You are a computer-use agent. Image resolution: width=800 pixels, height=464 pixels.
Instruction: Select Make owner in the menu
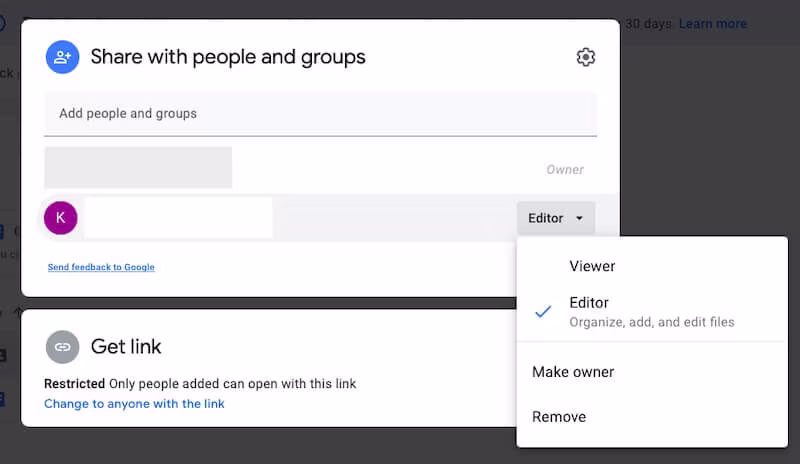[573, 372]
